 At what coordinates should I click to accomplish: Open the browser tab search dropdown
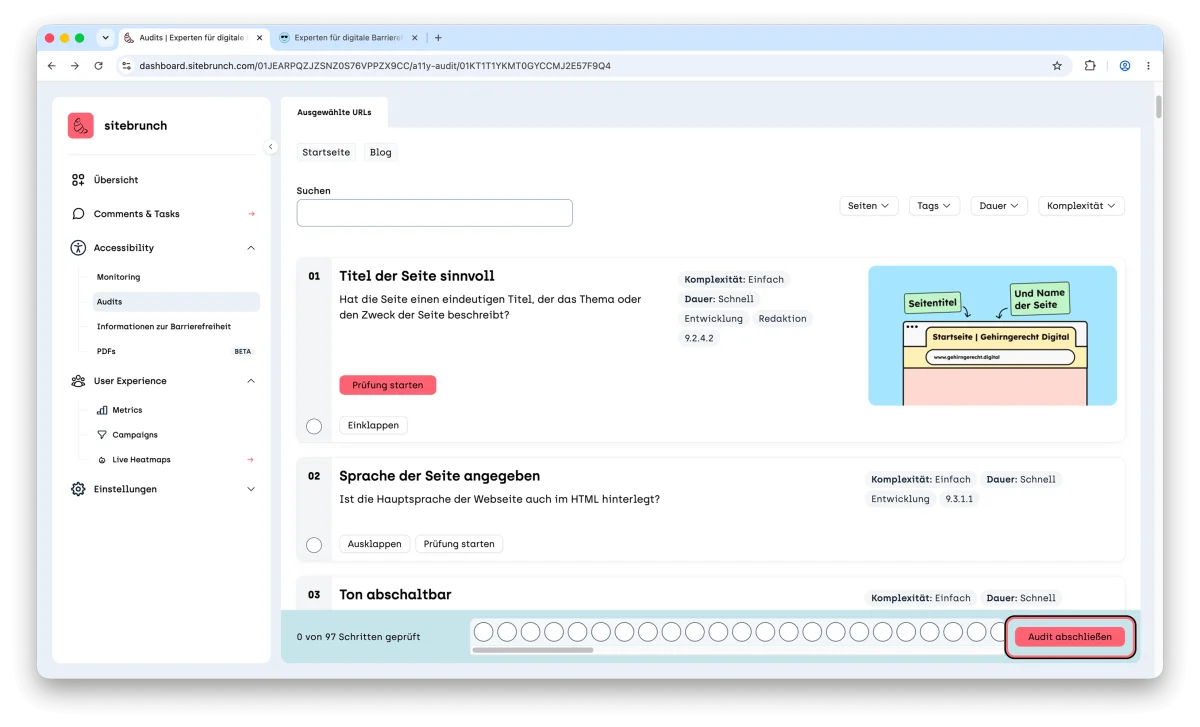coord(105,38)
